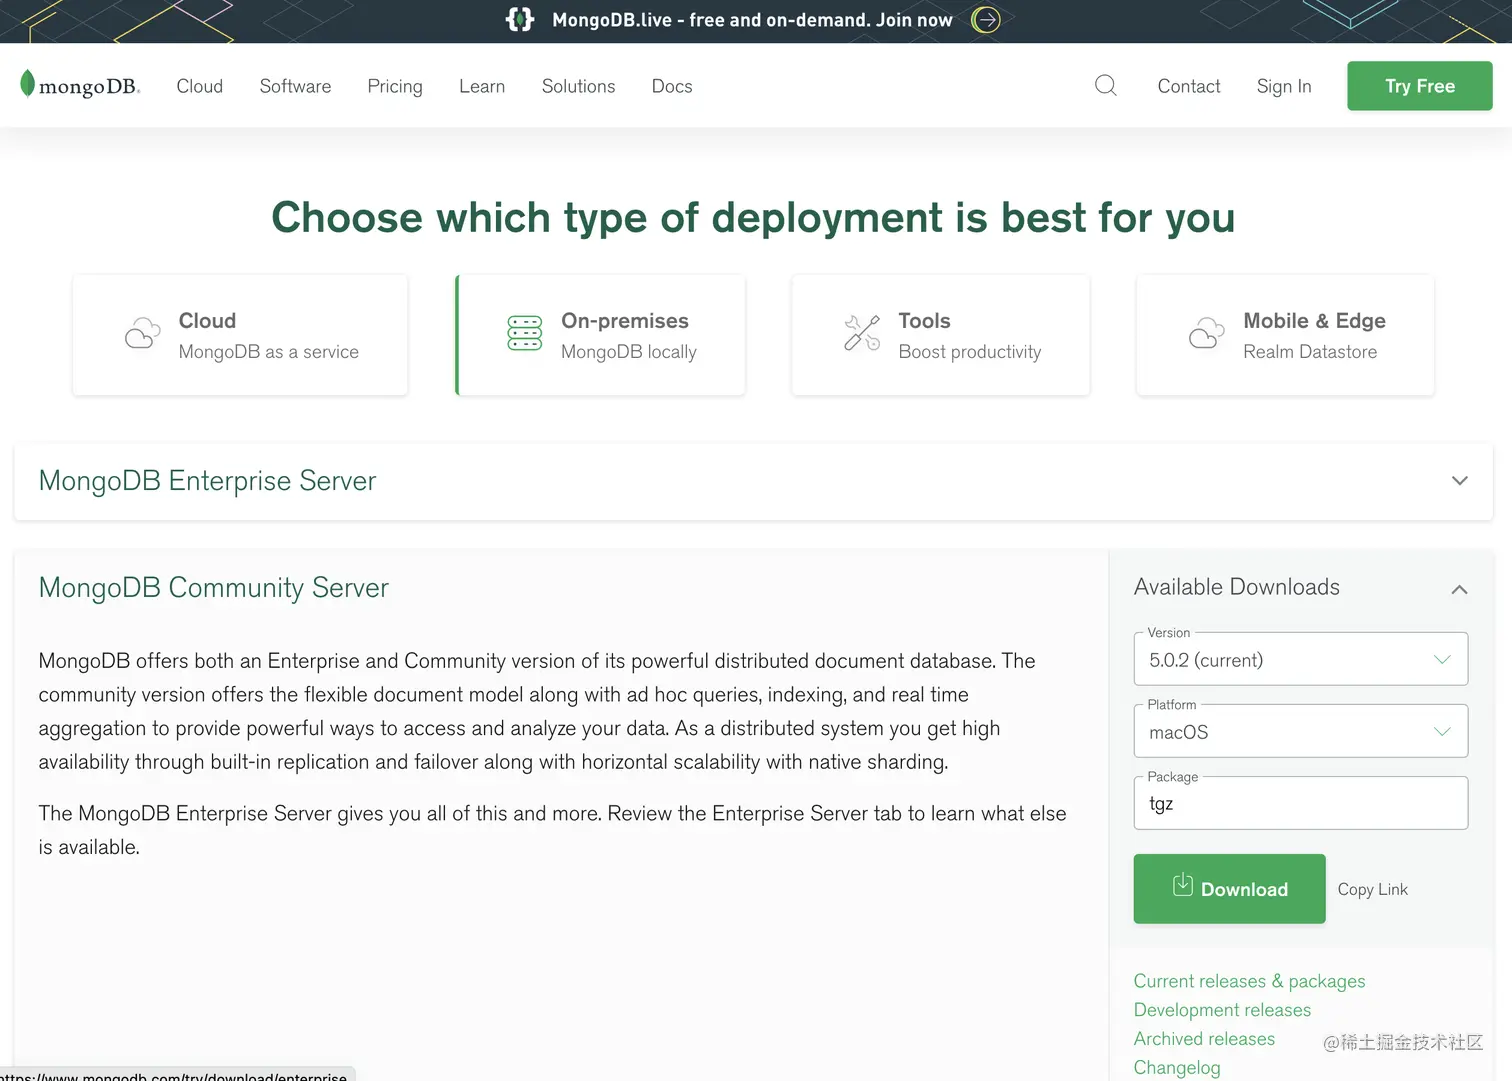Select the Mobile & Edge deployment card

pos(1285,335)
